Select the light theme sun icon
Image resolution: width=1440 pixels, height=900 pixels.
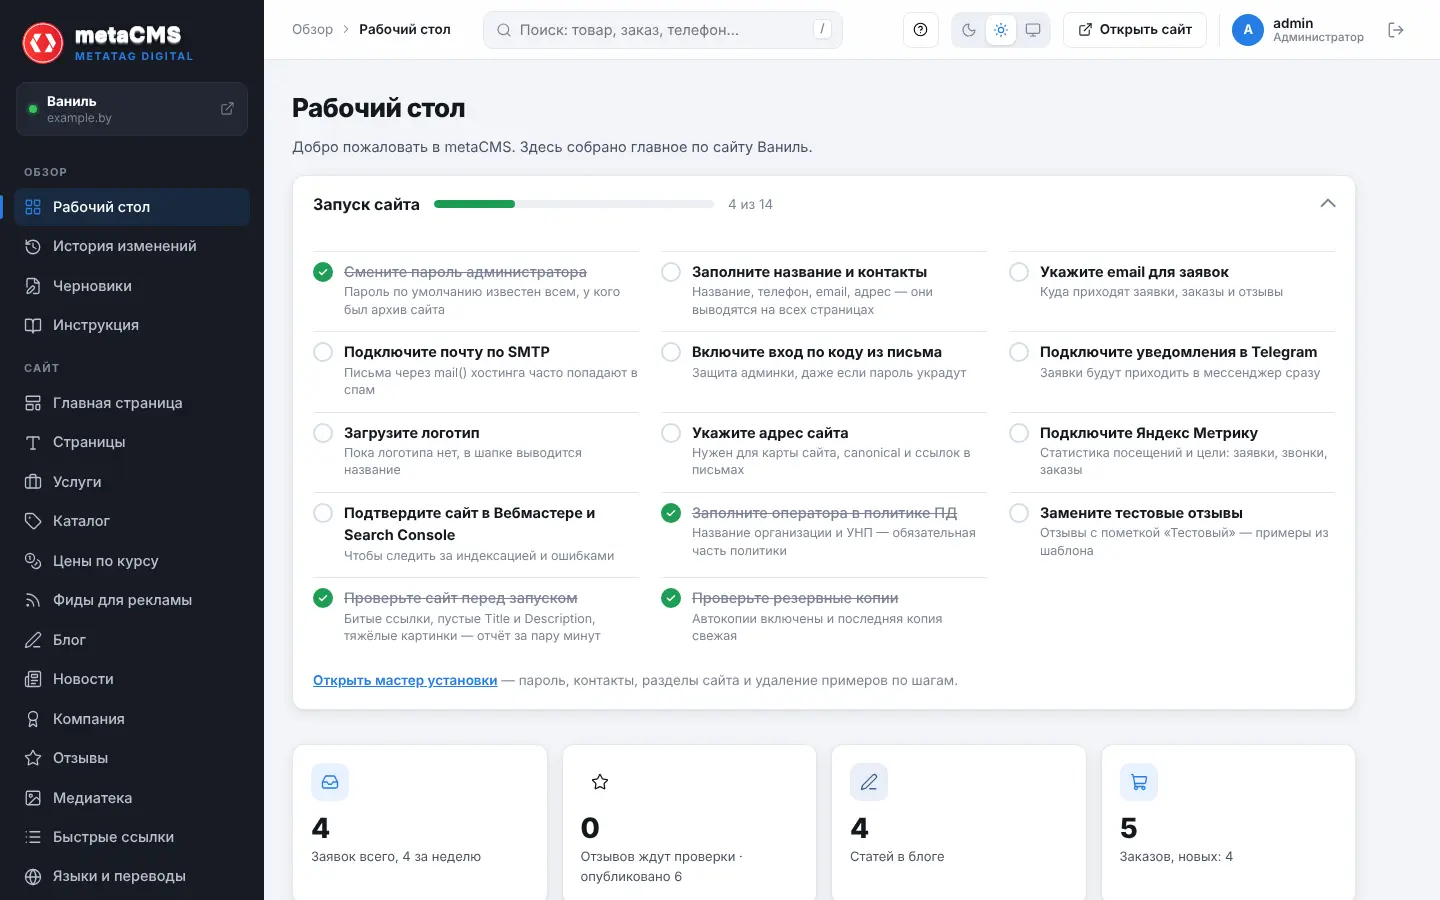click(1001, 30)
